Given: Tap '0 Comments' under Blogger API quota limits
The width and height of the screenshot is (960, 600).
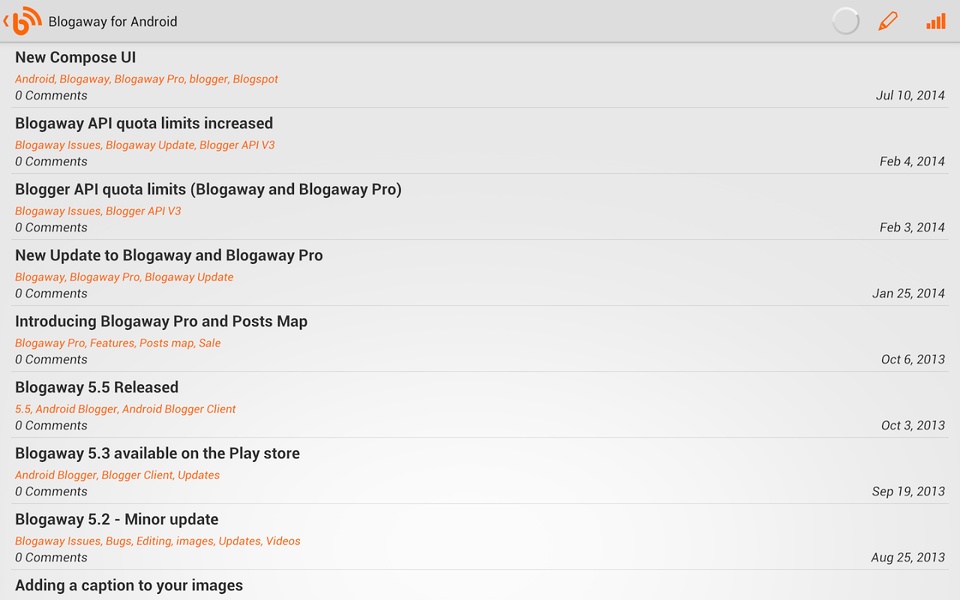Looking at the screenshot, I should click(x=51, y=228).
